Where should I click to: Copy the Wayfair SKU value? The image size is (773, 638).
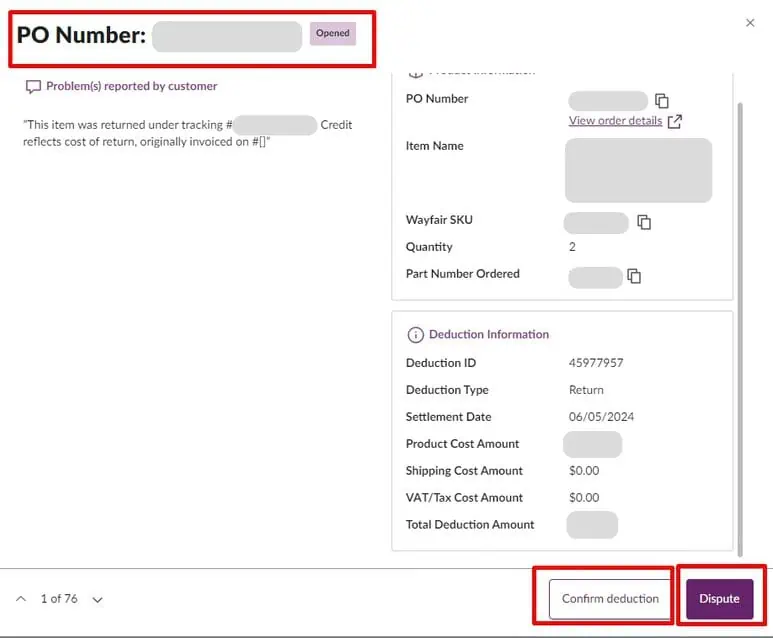pos(644,222)
